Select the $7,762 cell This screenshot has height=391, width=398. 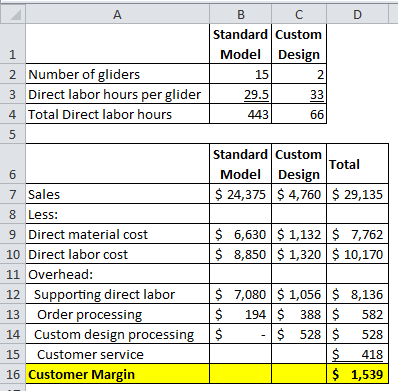357,234
